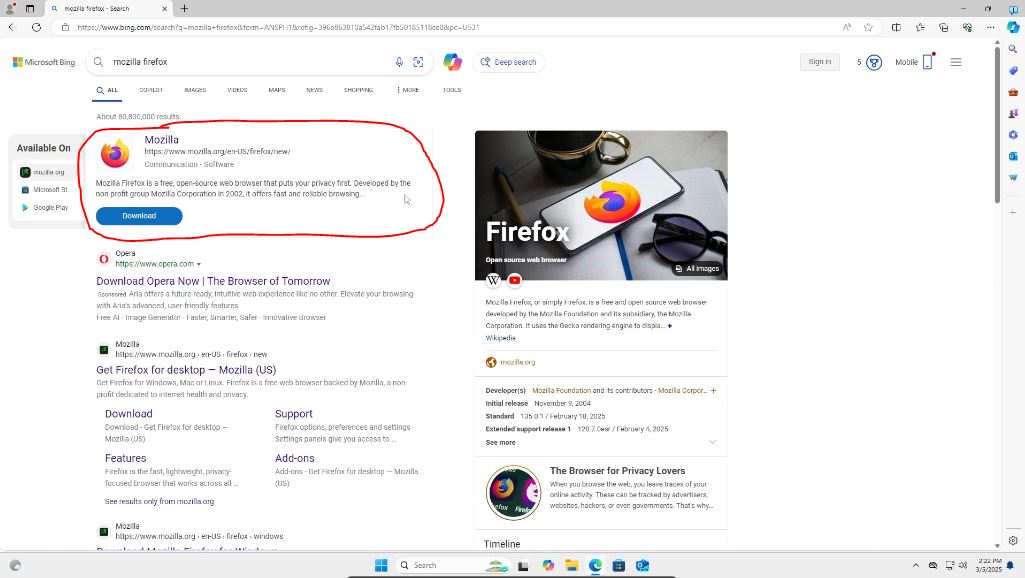The width and height of the screenshot is (1025, 578).
Task: Open the Mozilla title link in top result
Action: click(161, 139)
